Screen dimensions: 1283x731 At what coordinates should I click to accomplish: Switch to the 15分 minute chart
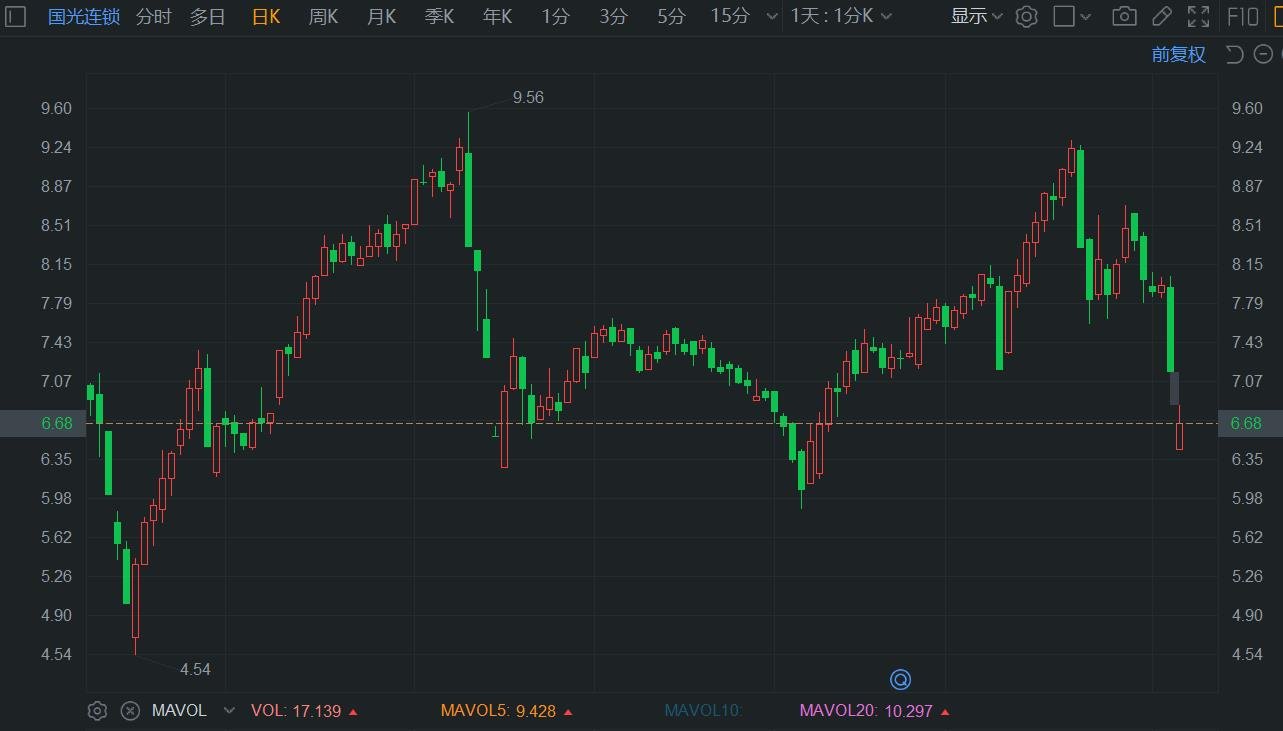[729, 16]
